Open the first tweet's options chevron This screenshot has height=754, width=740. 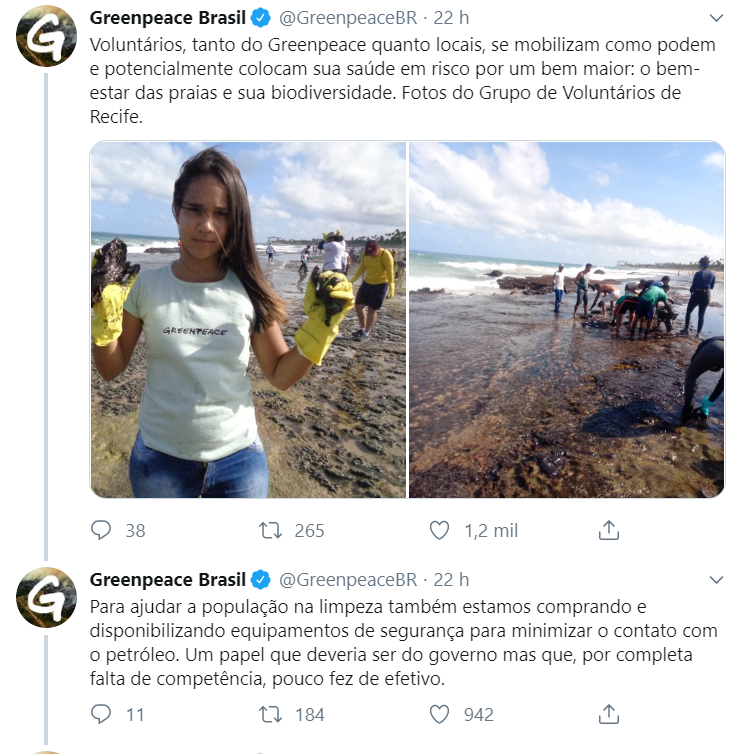716,18
